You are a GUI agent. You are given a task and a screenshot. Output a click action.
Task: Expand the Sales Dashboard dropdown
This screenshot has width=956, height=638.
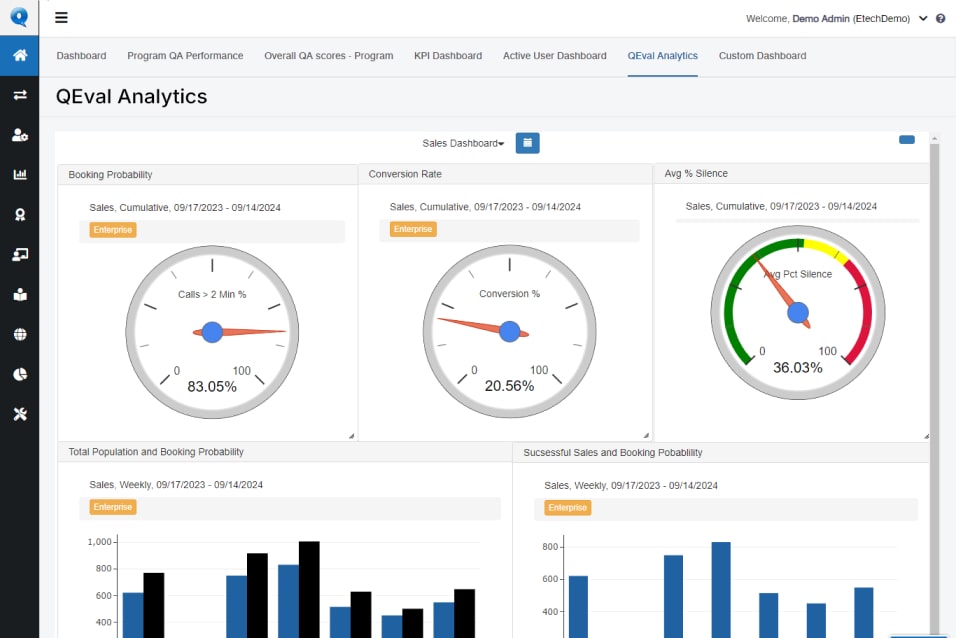pos(463,144)
